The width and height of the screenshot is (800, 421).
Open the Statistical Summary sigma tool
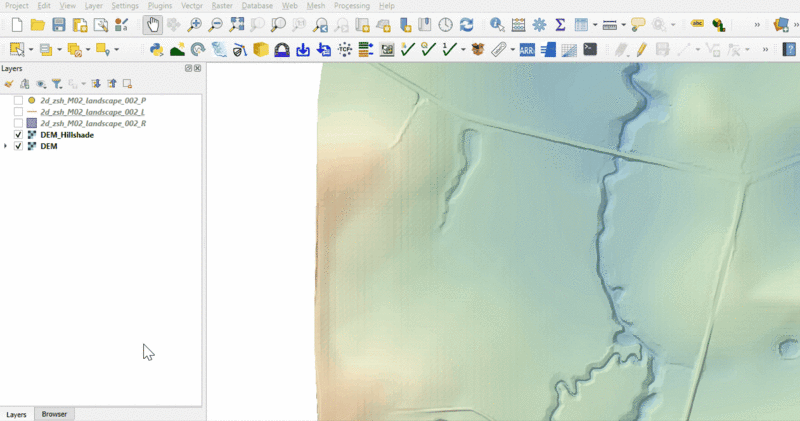(x=560, y=25)
